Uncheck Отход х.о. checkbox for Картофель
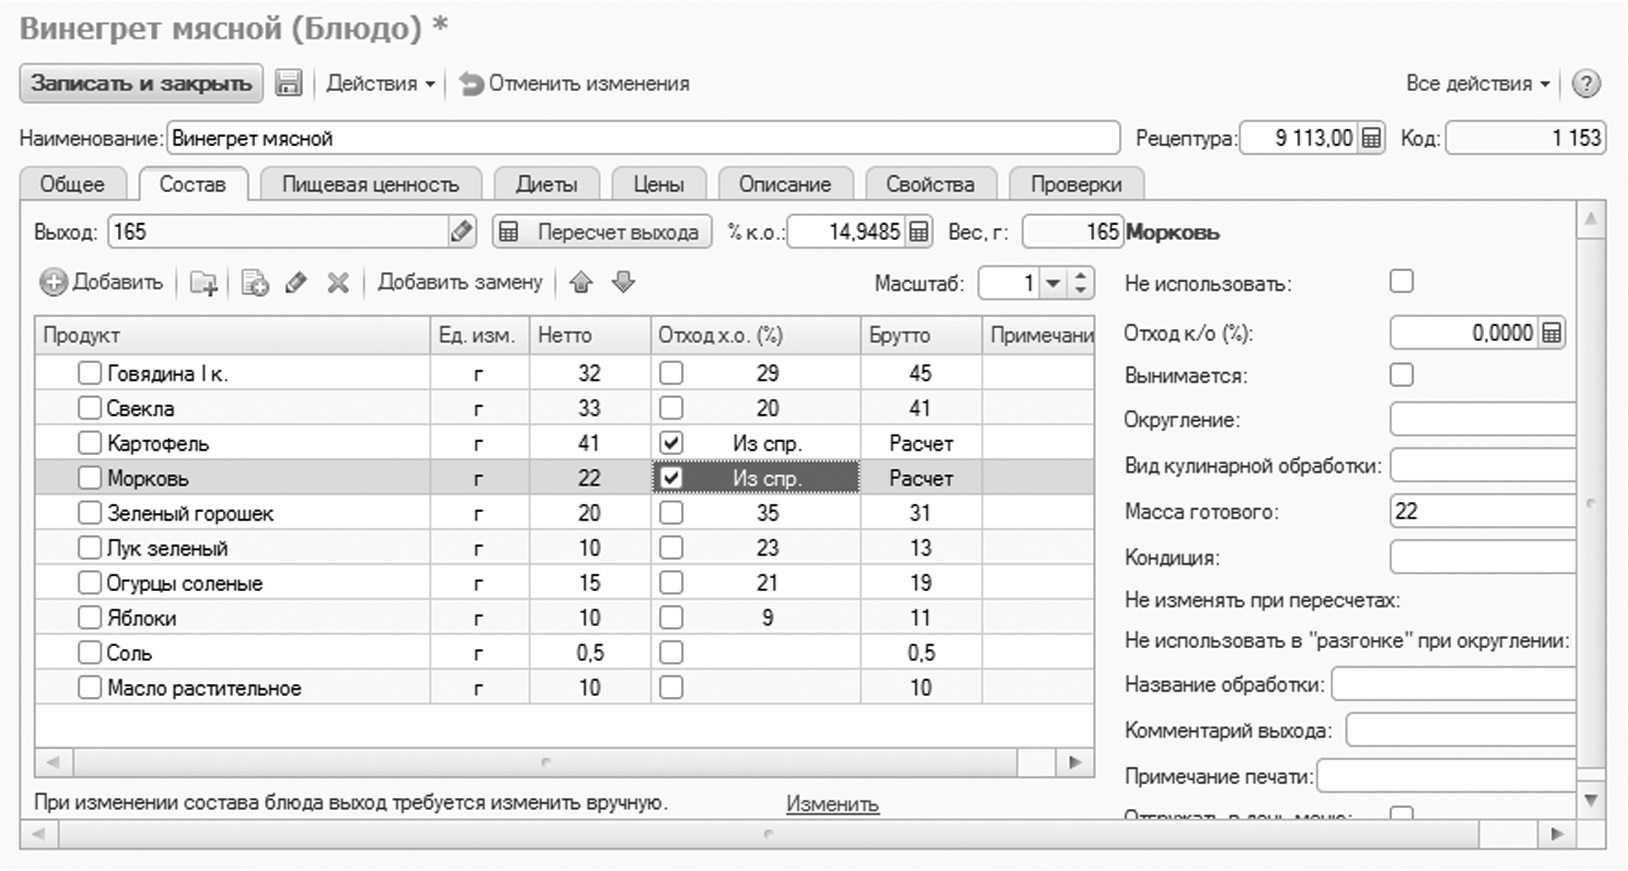Image resolution: width=1628 pixels, height=871 pixels. pos(671,443)
